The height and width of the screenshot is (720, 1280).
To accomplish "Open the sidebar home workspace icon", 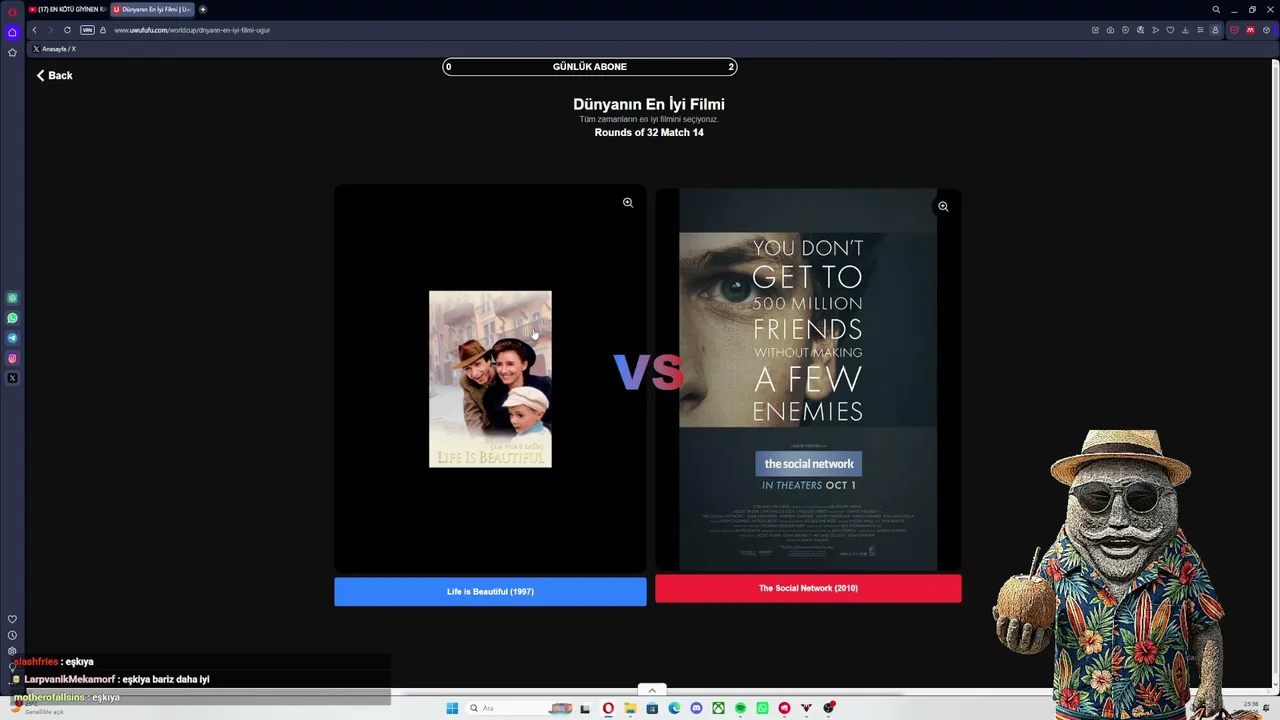I will point(12,32).
